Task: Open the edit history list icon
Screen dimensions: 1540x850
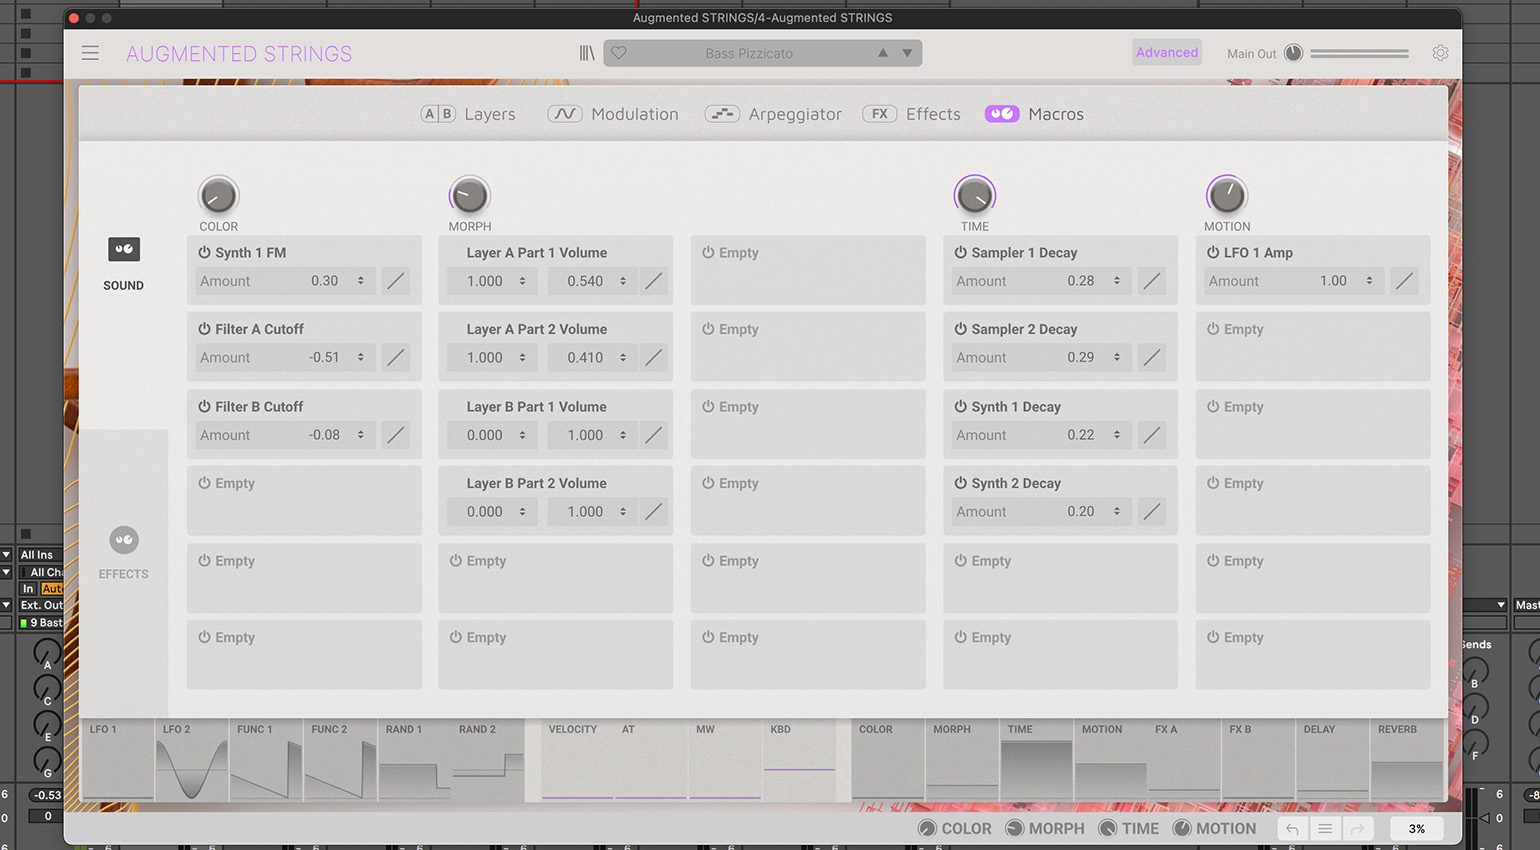Action: [x=1325, y=829]
